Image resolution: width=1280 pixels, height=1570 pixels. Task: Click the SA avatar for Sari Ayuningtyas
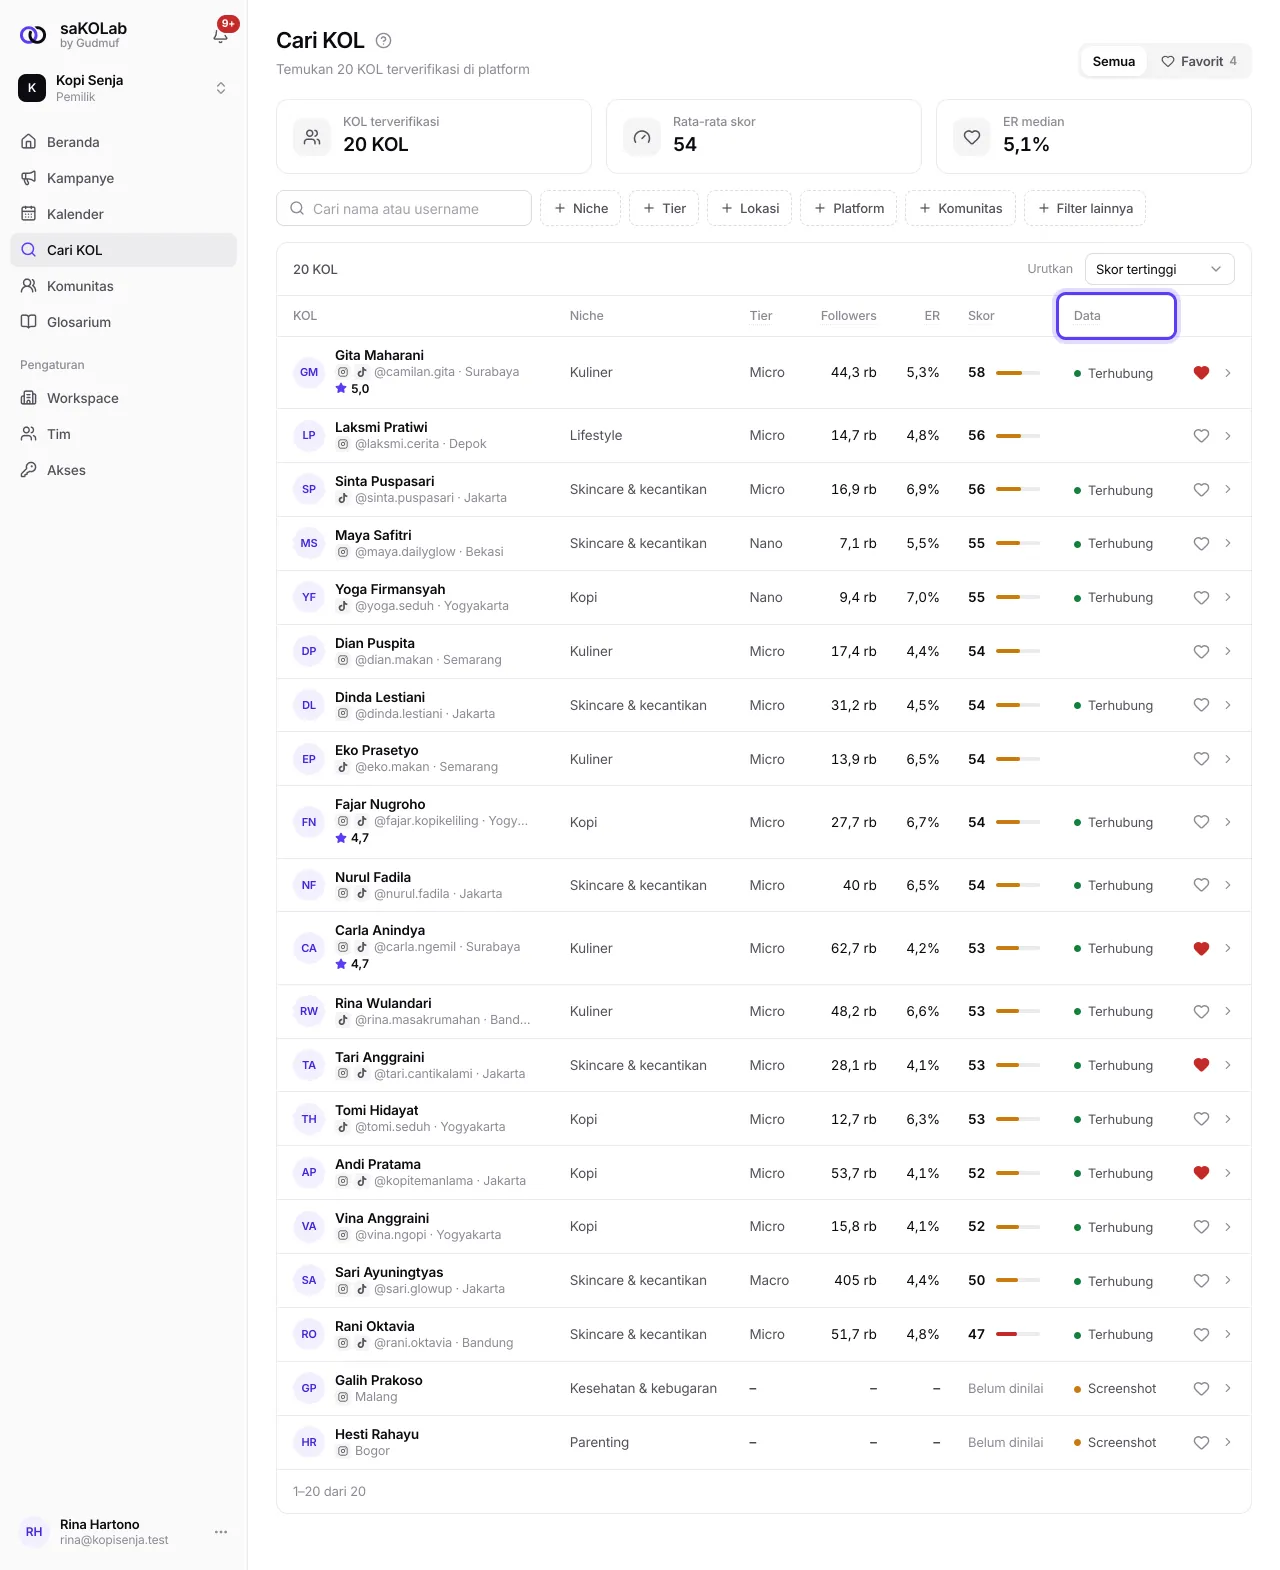pyautogui.click(x=309, y=1280)
